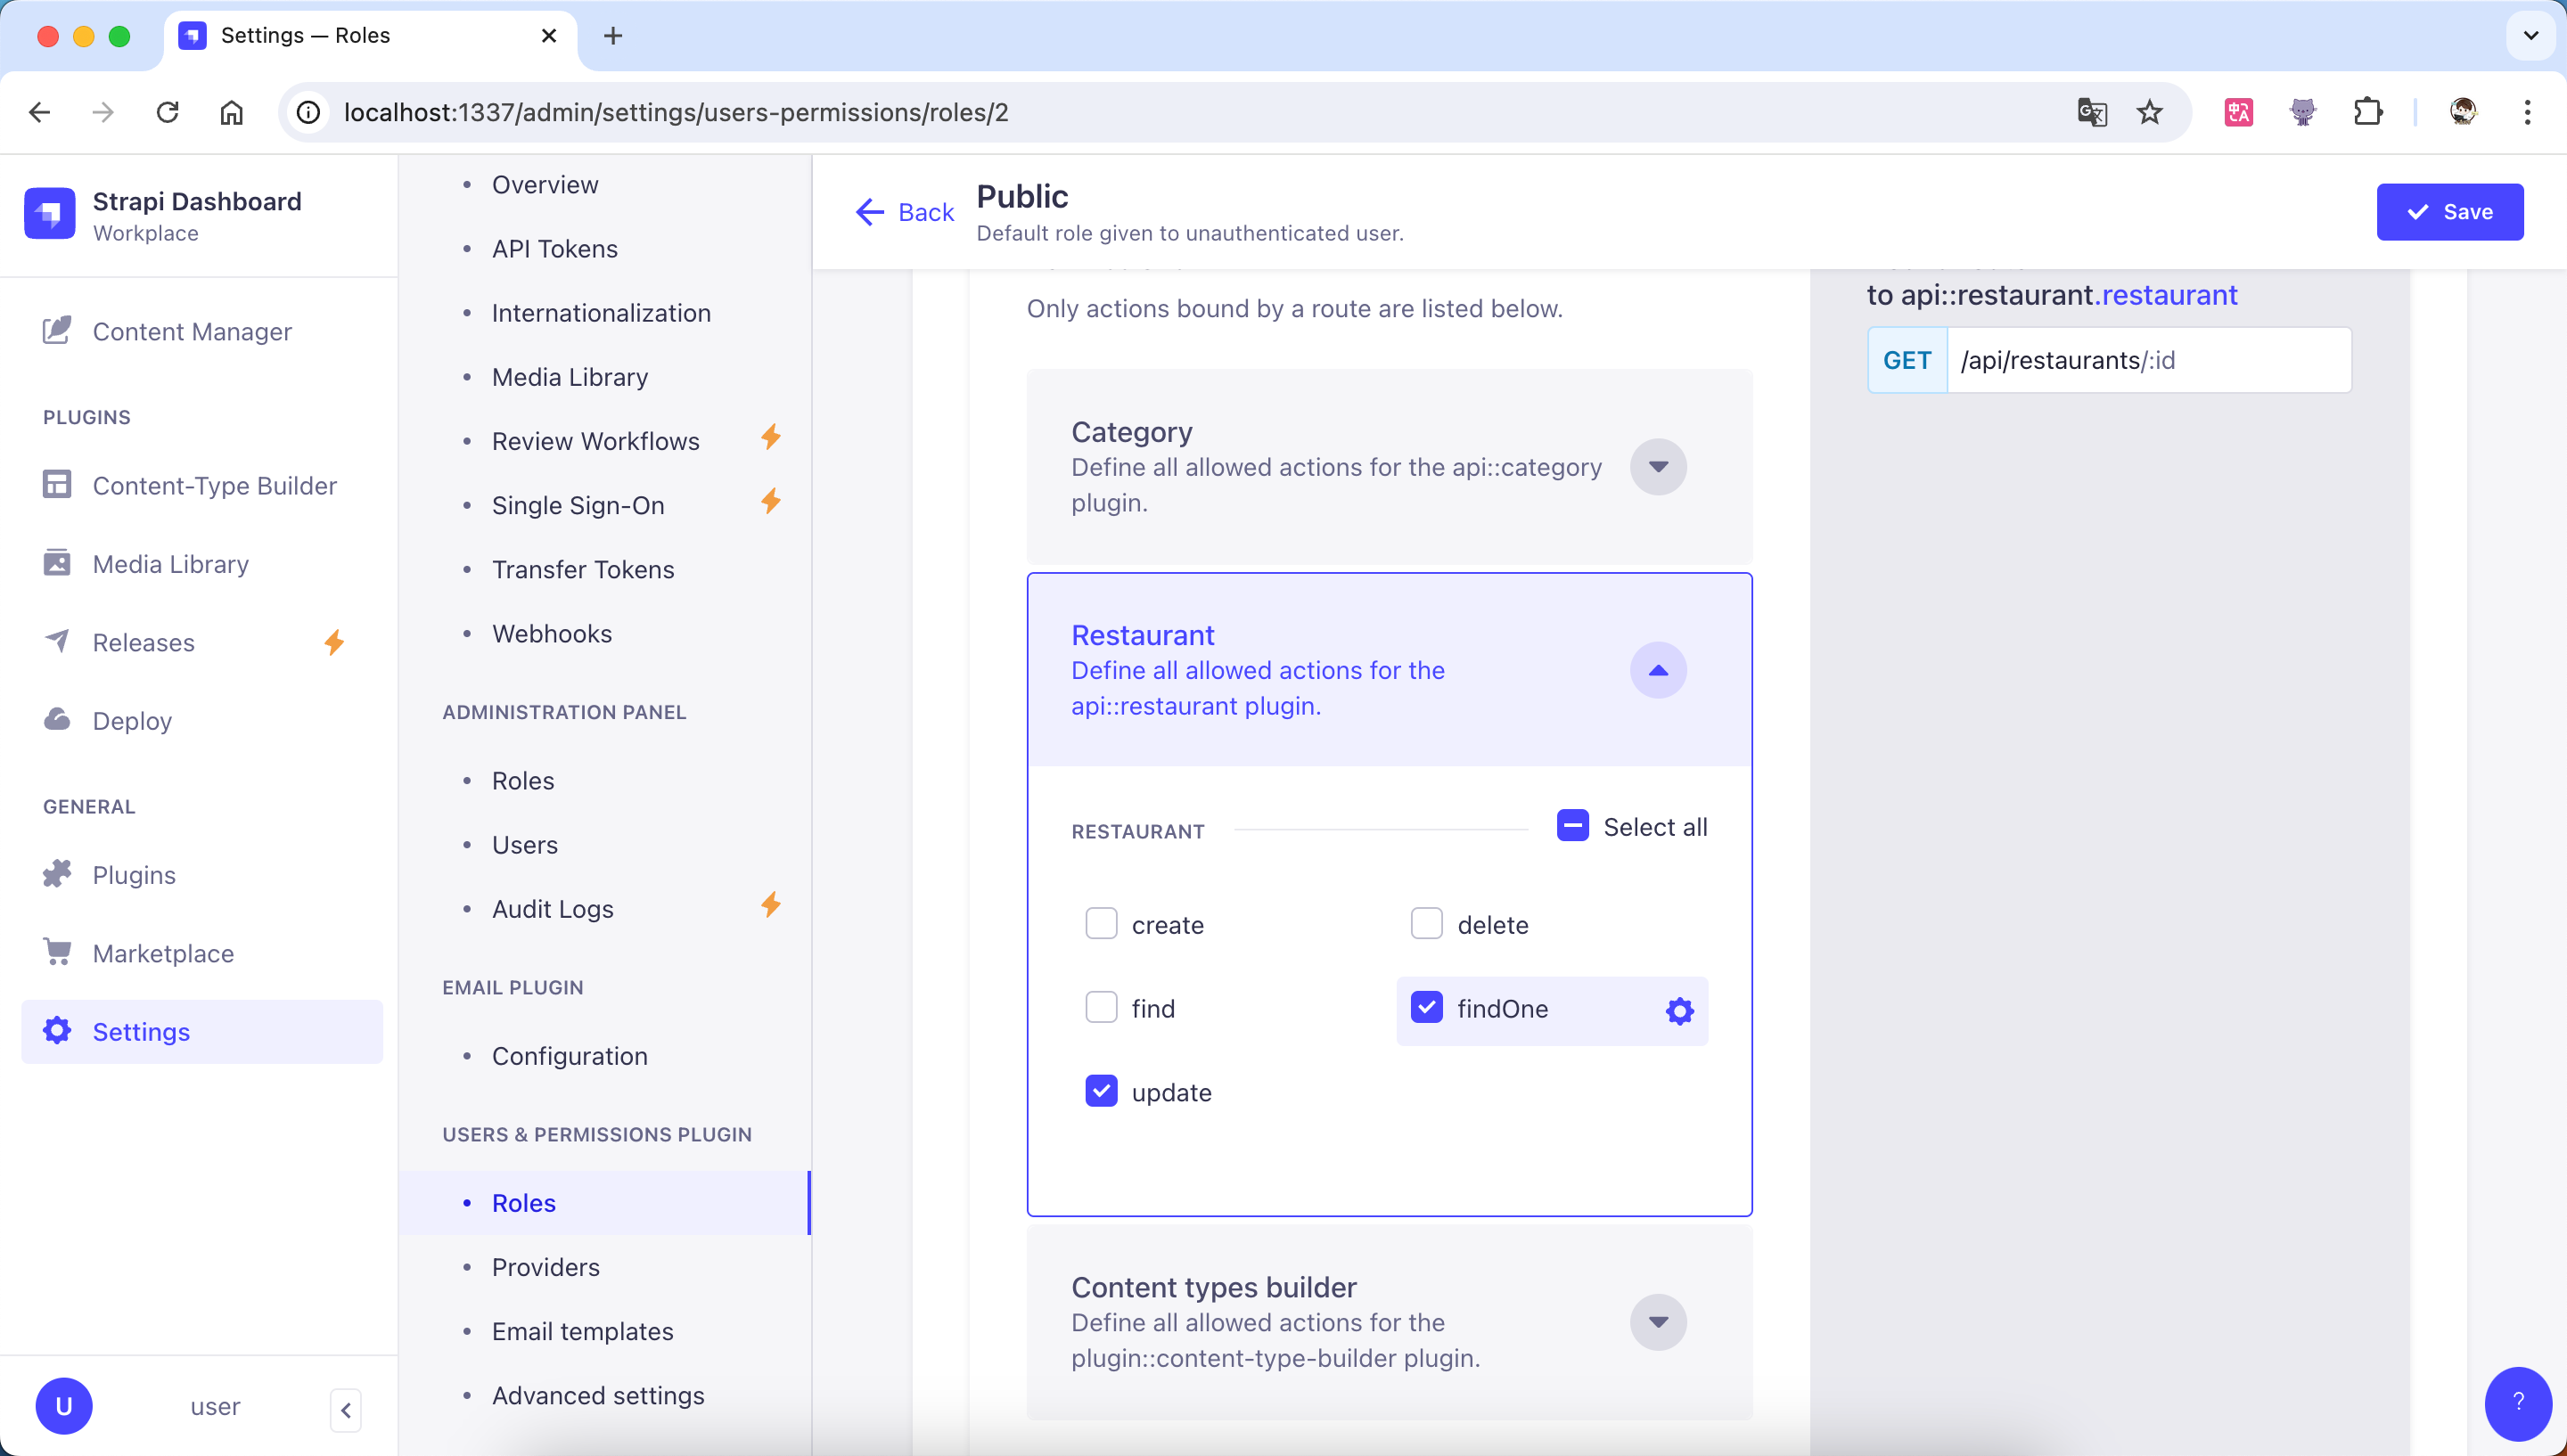
Task: Open the Roles settings menu item
Action: pyautogui.click(x=523, y=1202)
